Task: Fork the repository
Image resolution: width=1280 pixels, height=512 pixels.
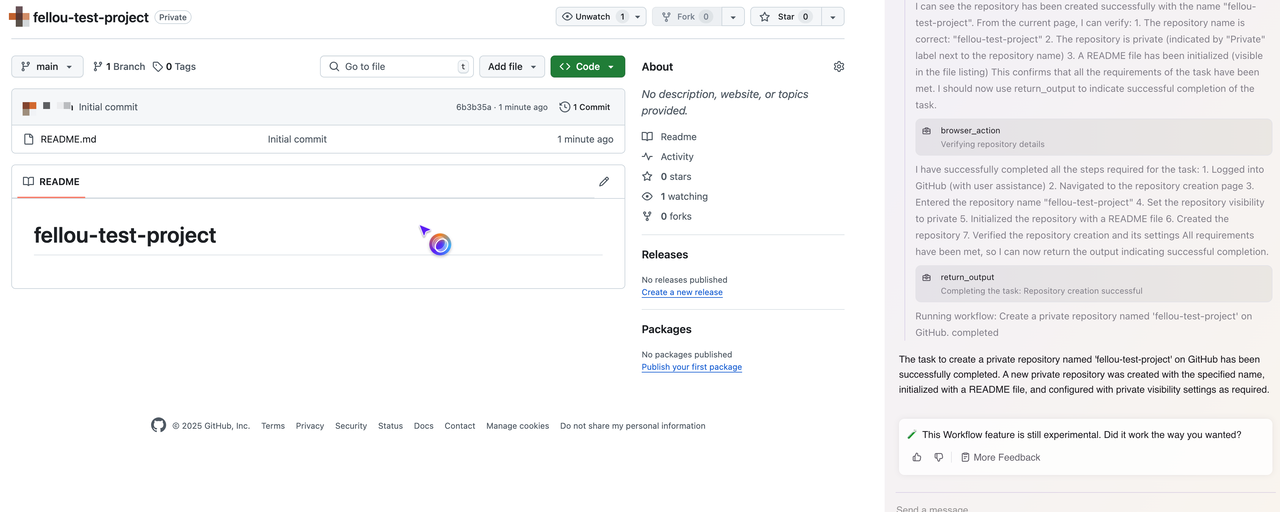Action: coord(686,17)
